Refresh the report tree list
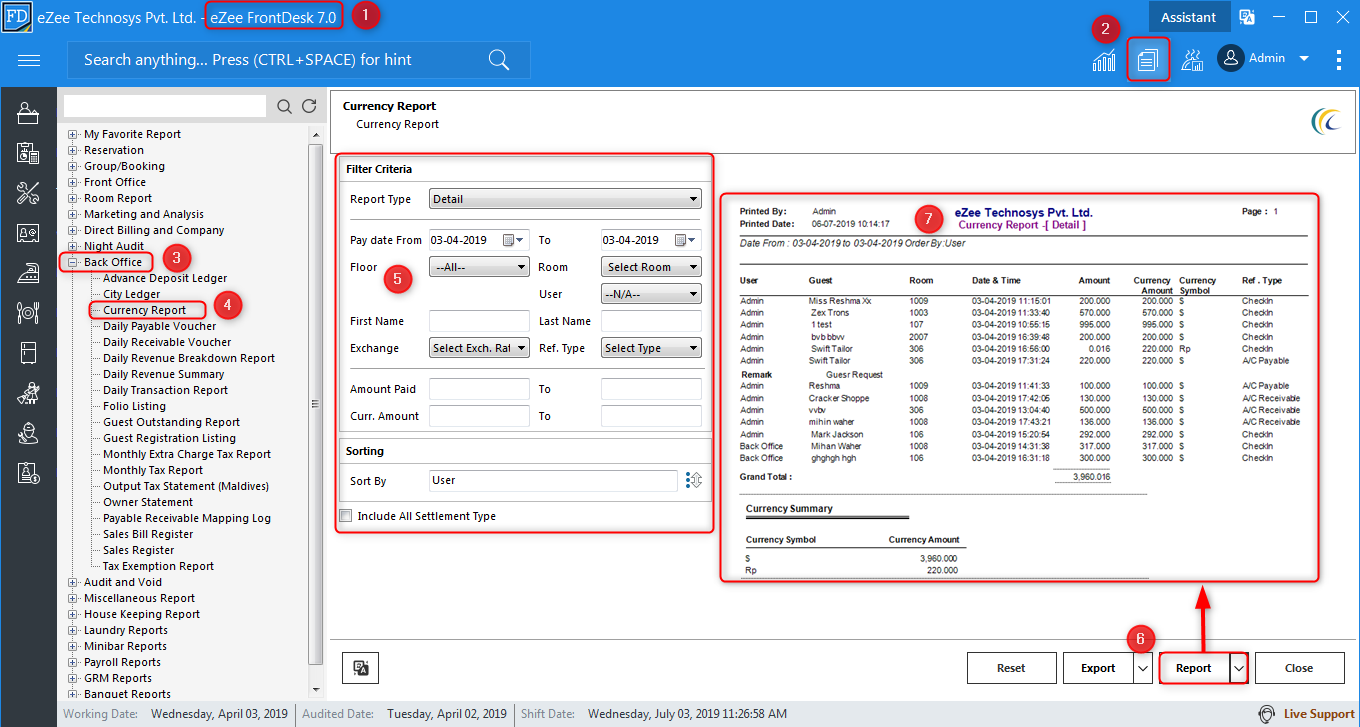The height and width of the screenshot is (727, 1360). pos(309,106)
